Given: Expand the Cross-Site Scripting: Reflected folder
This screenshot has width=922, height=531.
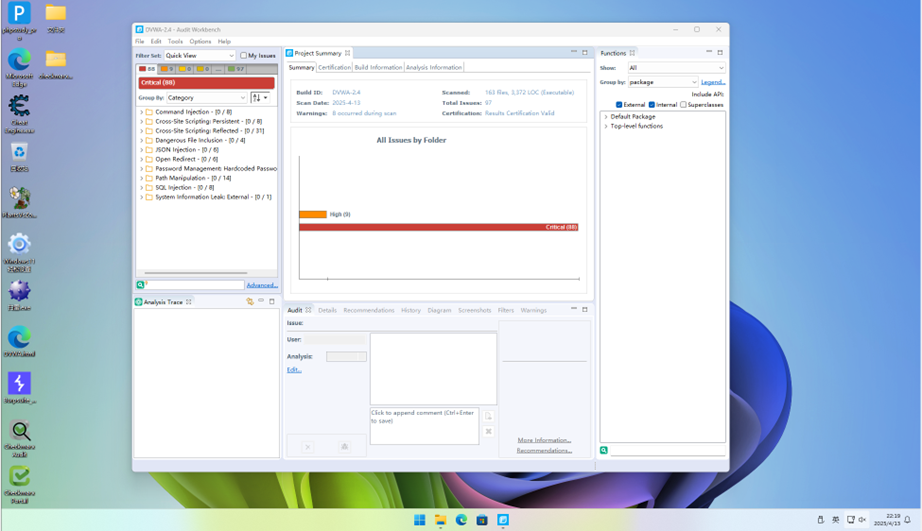Looking at the screenshot, I should (142, 131).
